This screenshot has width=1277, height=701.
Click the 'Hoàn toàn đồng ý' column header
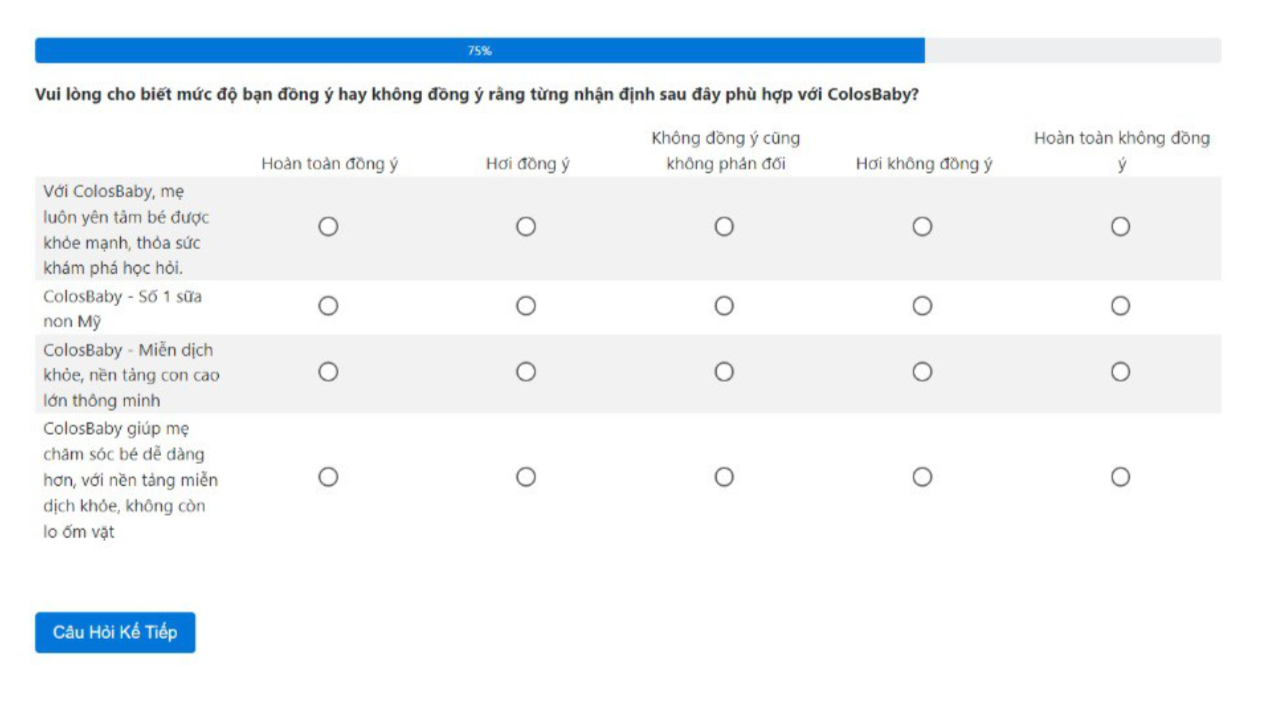tap(329, 164)
